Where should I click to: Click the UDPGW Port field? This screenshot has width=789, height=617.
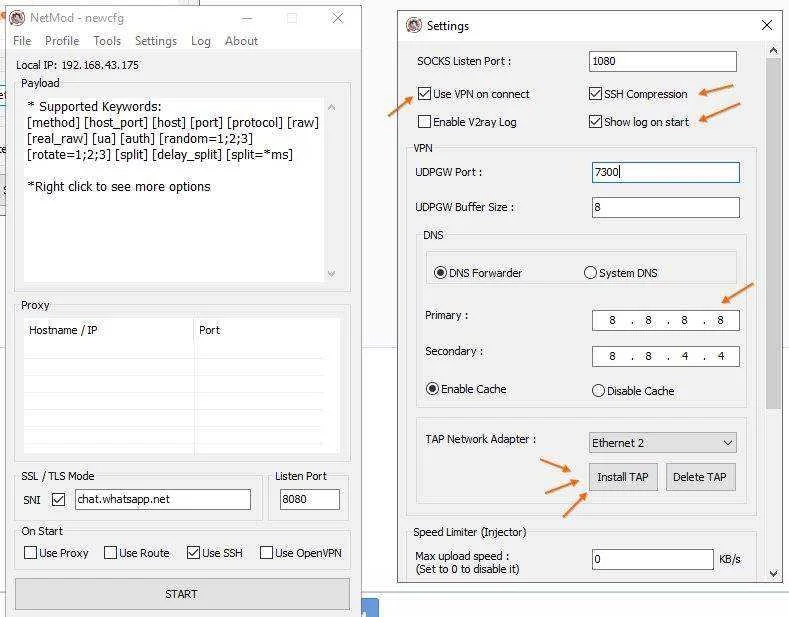(666, 172)
